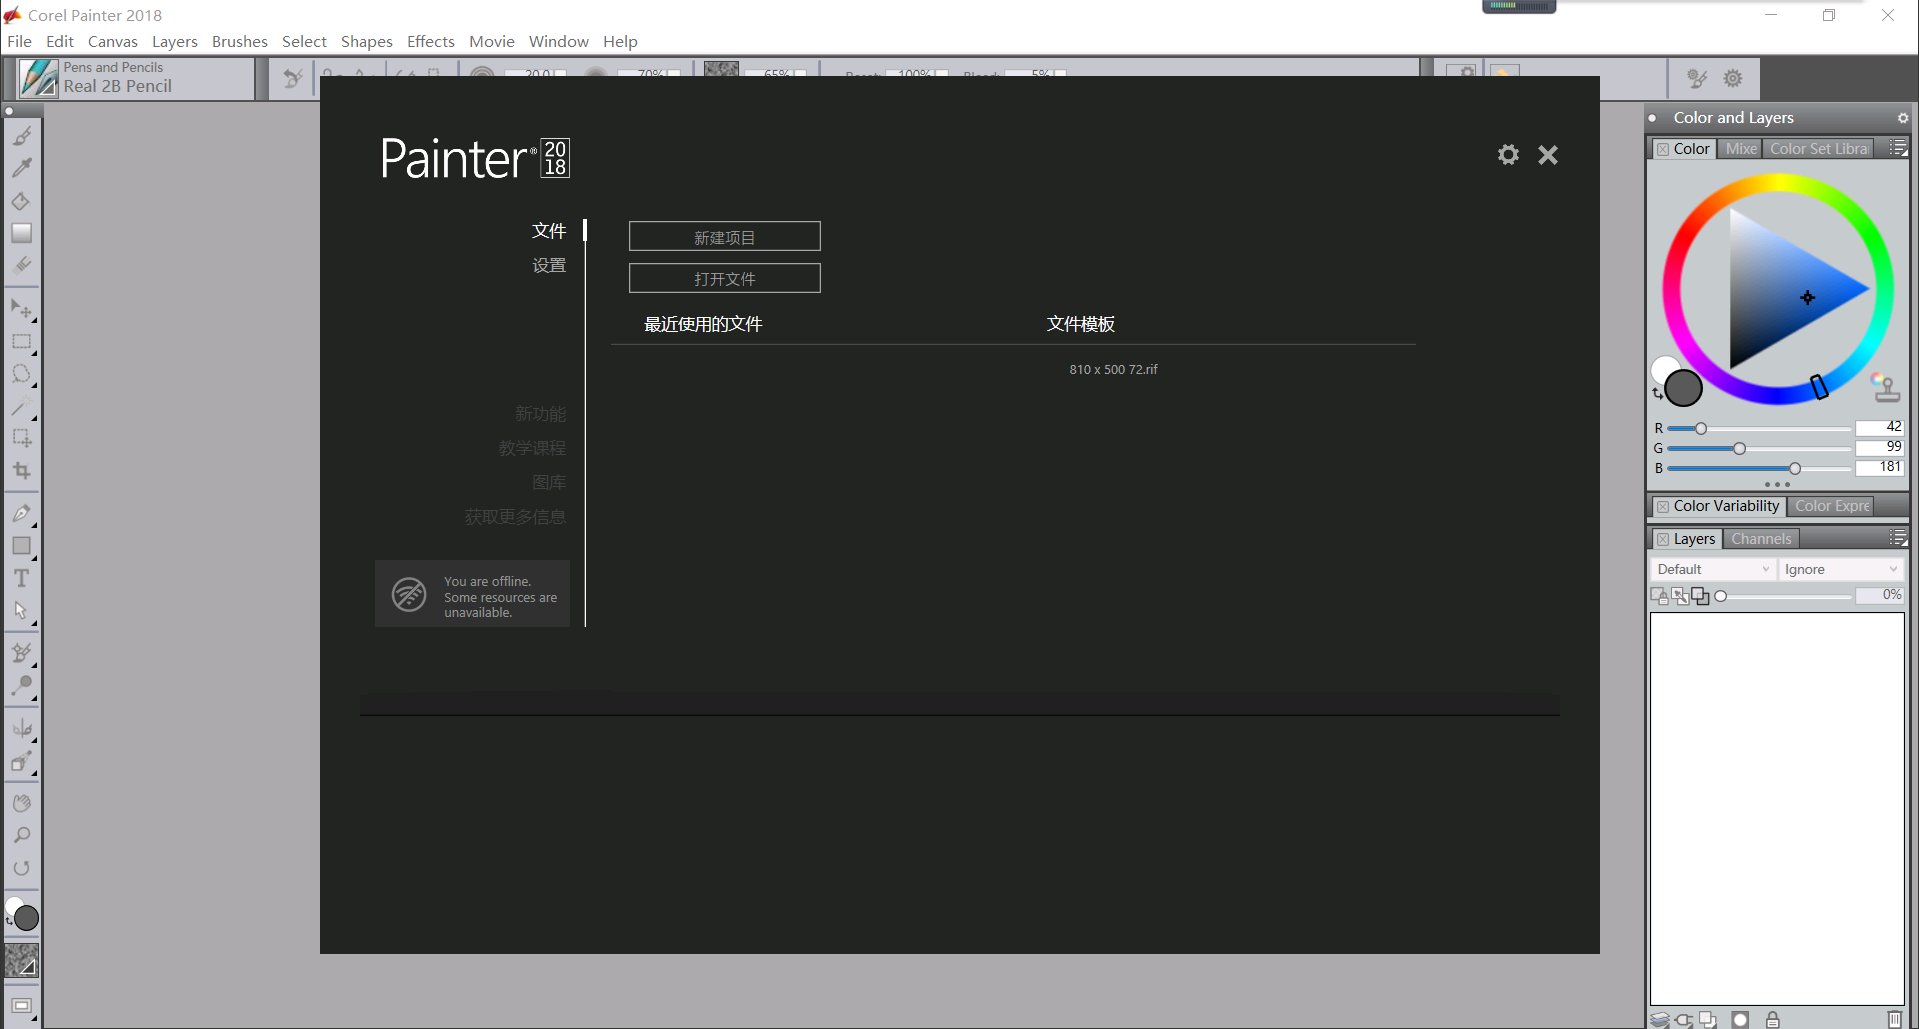Image resolution: width=1919 pixels, height=1029 pixels.
Task: Open the Layers panel options menu
Action: click(1897, 539)
